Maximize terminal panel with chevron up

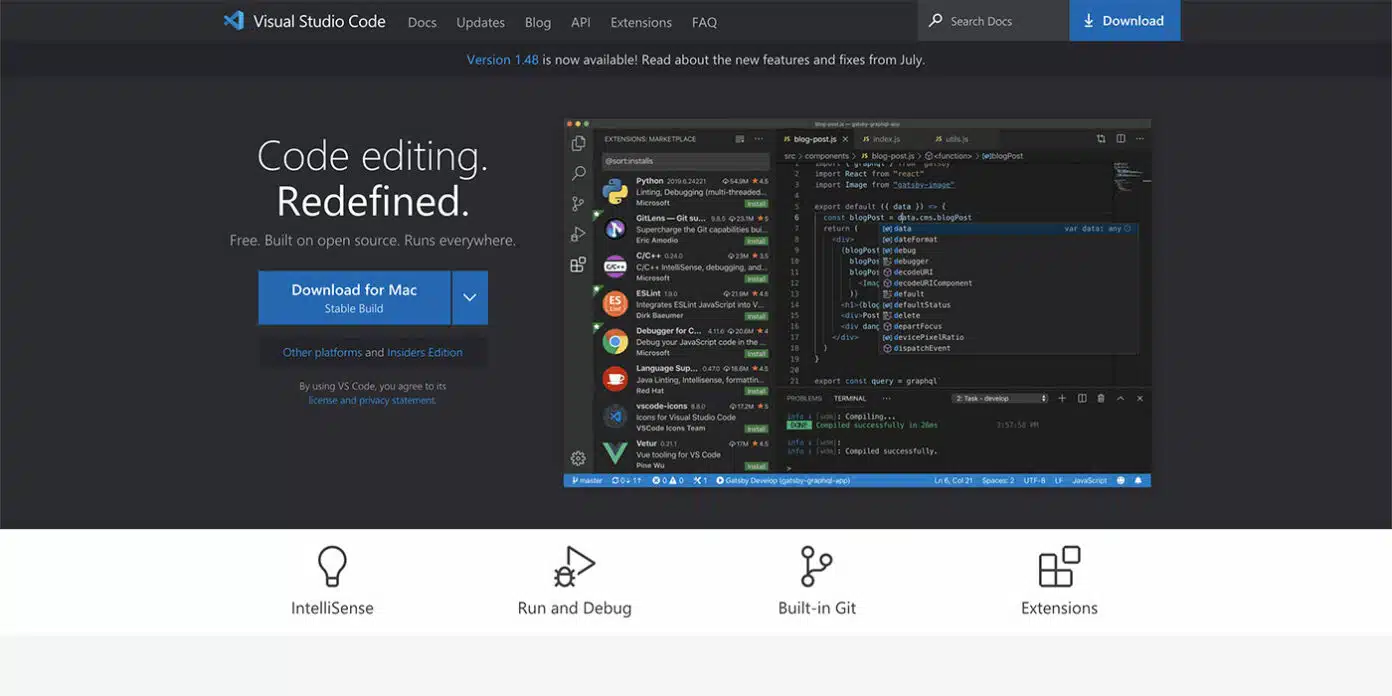click(1121, 398)
